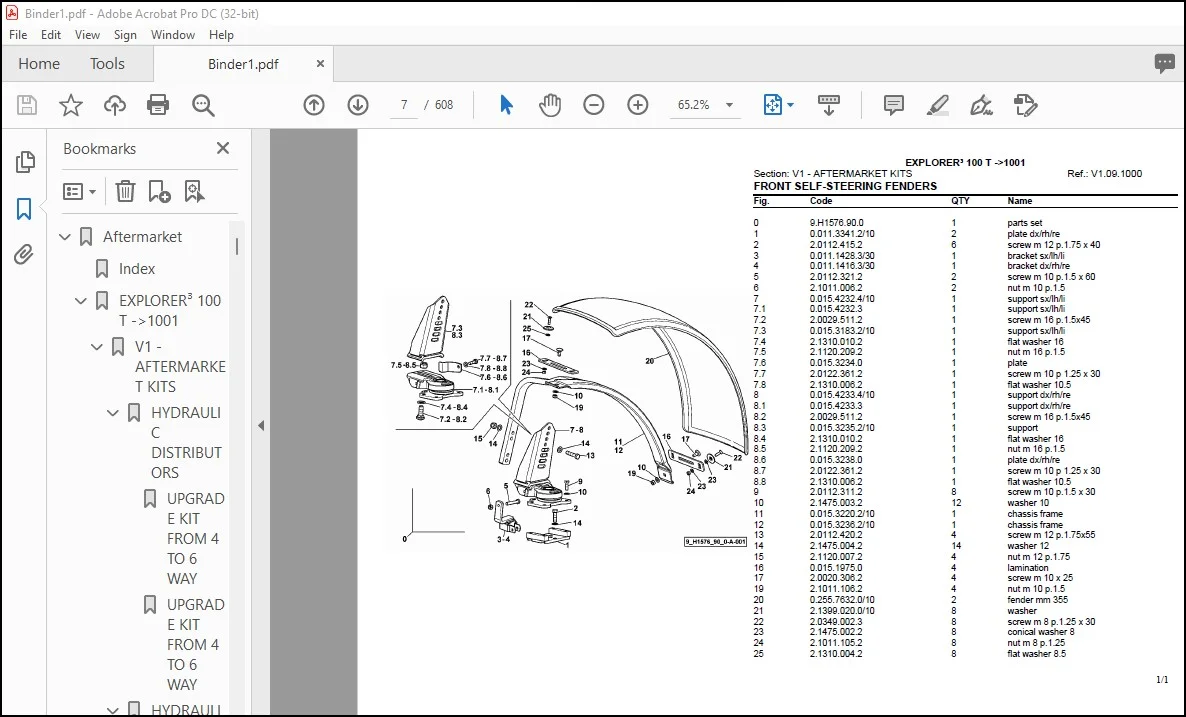Open the File menu
1186x717 pixels.
18,35
